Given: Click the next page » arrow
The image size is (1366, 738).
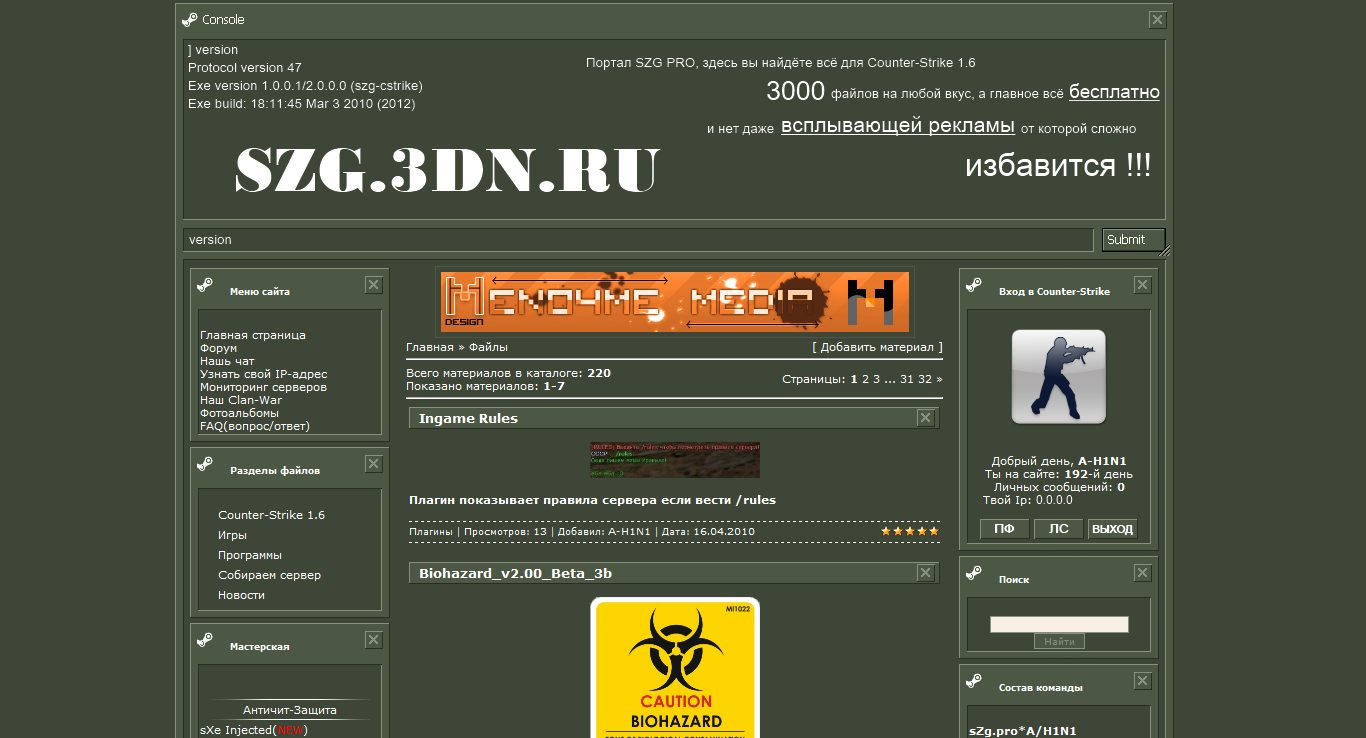Looking at the screenshot, I should coord(939,379).
